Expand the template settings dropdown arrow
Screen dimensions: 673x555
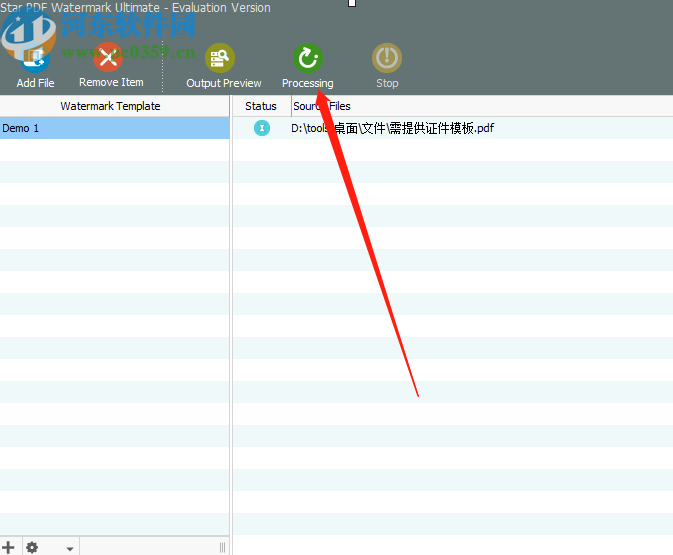click(70, 549)
